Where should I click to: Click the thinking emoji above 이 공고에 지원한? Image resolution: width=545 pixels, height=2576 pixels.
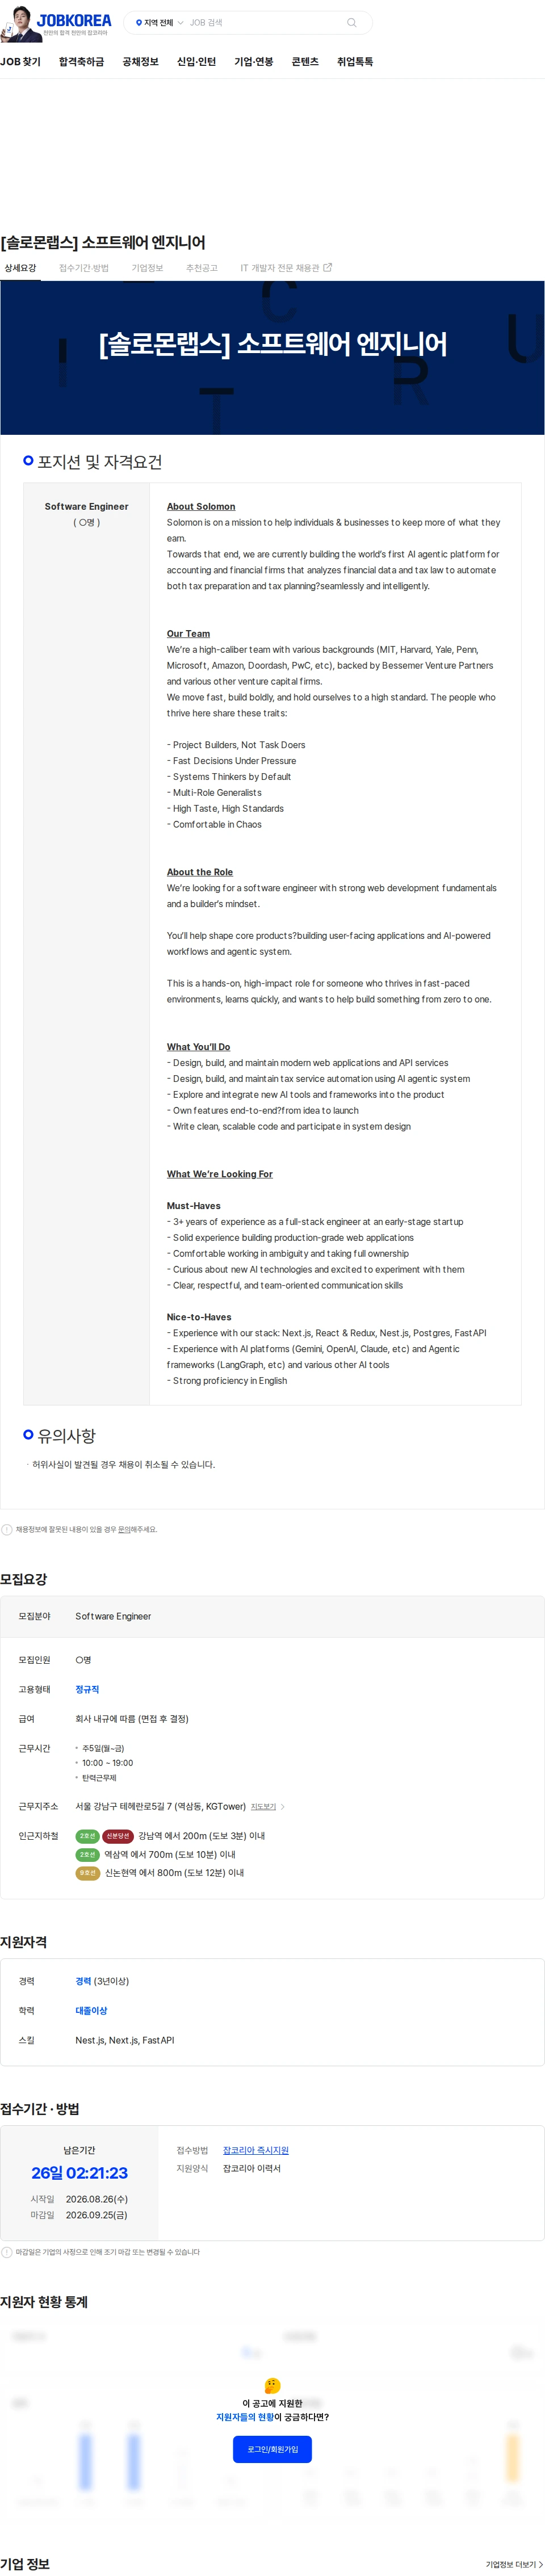[x=272, y=2385]
